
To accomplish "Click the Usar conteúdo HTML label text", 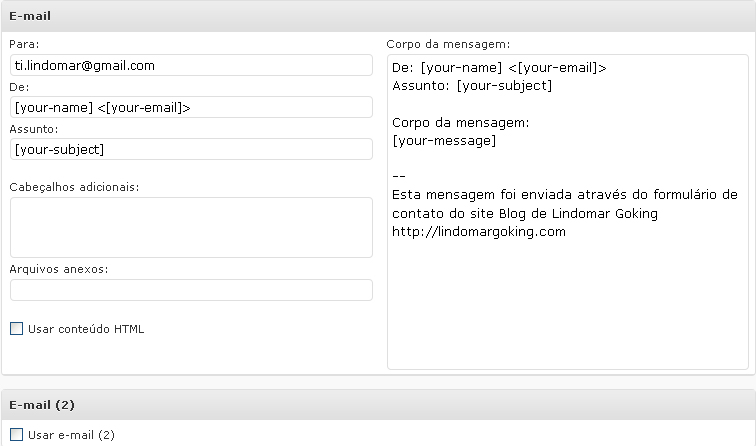I will pyautogui.click(x=86, y=329).
